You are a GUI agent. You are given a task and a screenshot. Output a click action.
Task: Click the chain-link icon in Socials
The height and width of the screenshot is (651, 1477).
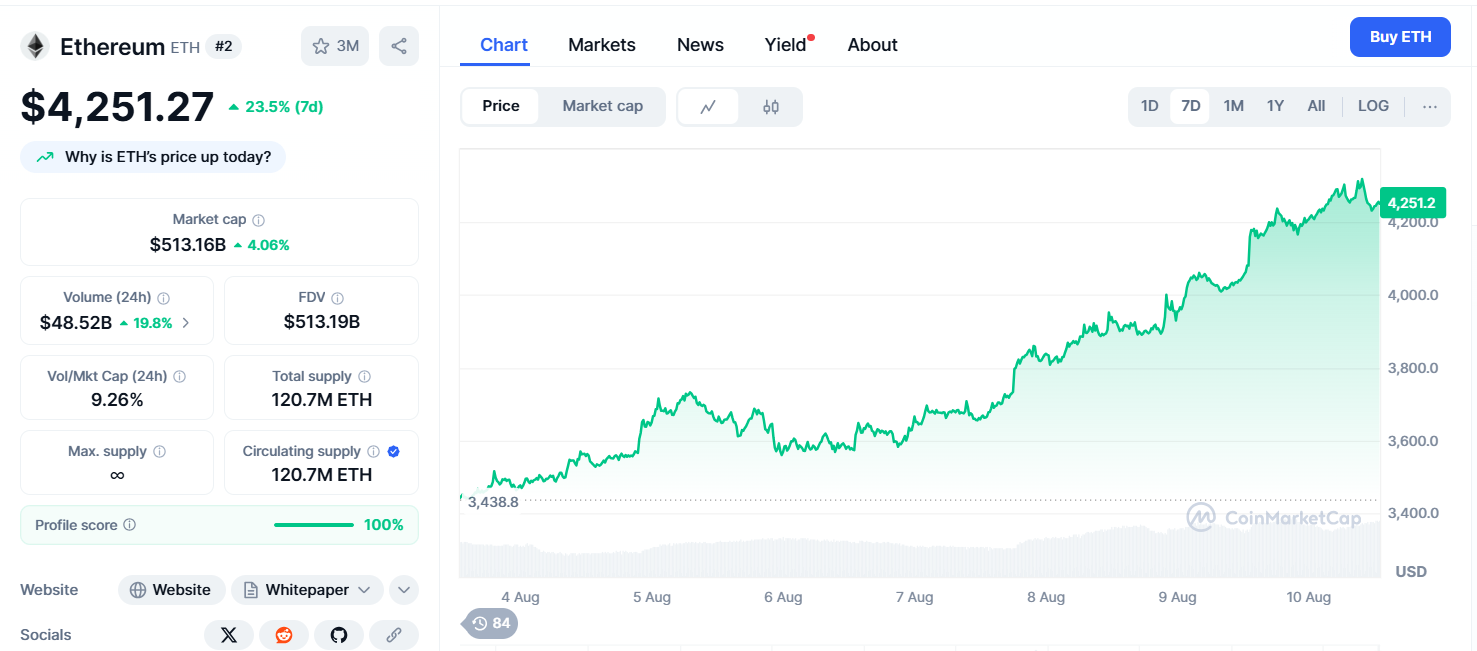coord(394,635)
